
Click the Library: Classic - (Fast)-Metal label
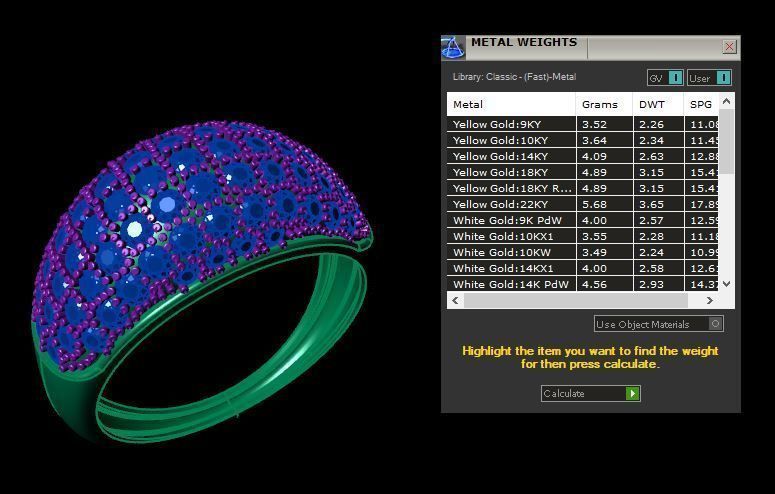(x=515, y=77)
